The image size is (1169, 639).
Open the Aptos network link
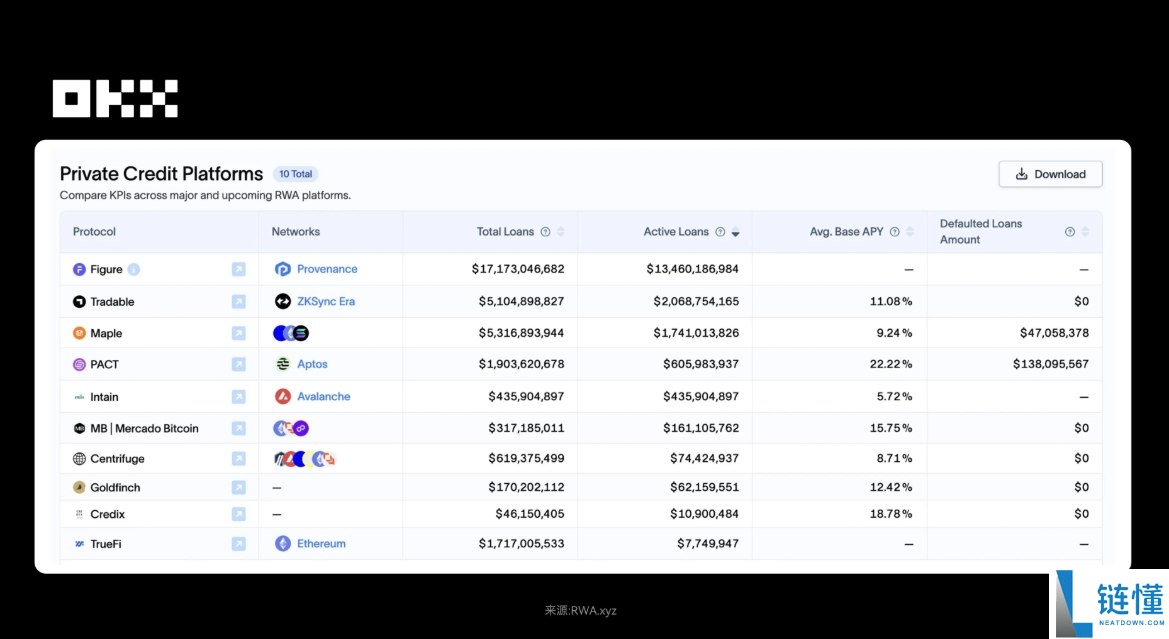tap(312, 364)
